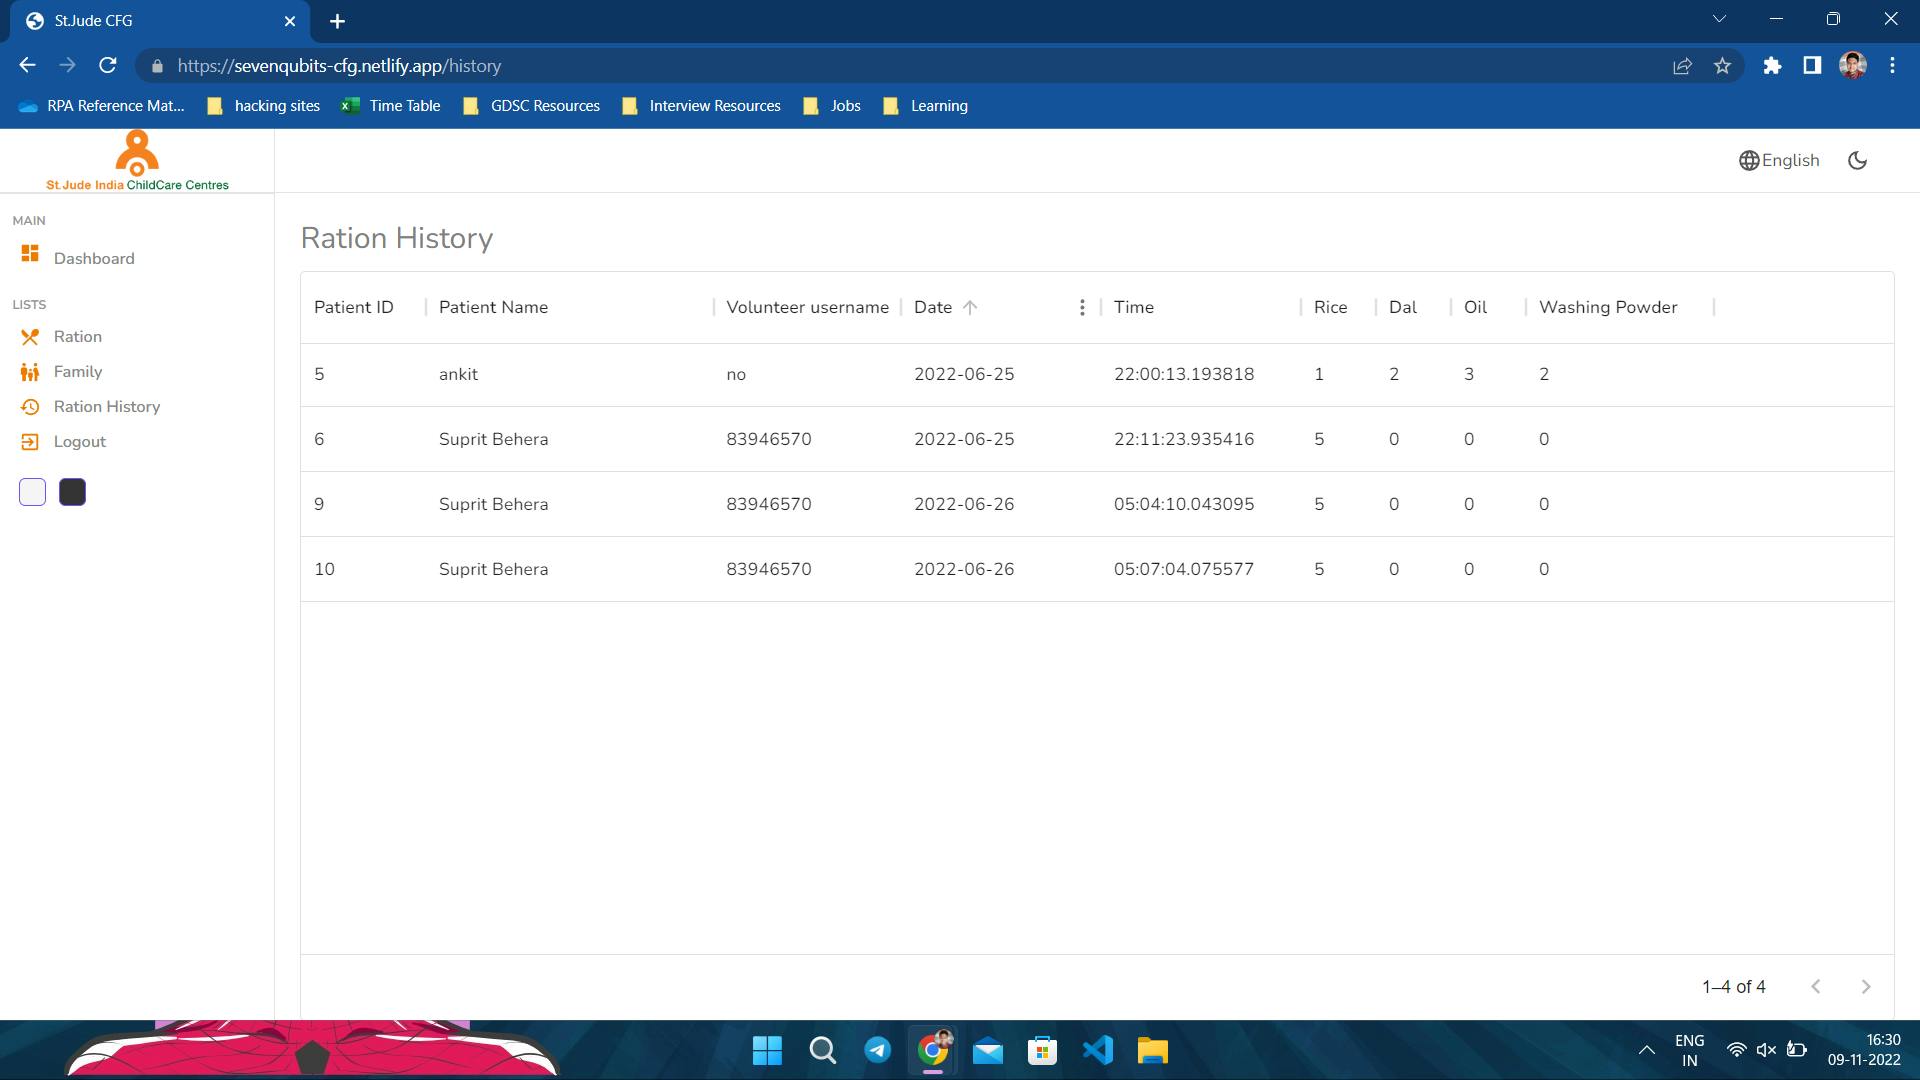Screen dimensions: 1920x1080
Task: Open GDSC Resources bookmark folder
Action: tap(531, 106)
